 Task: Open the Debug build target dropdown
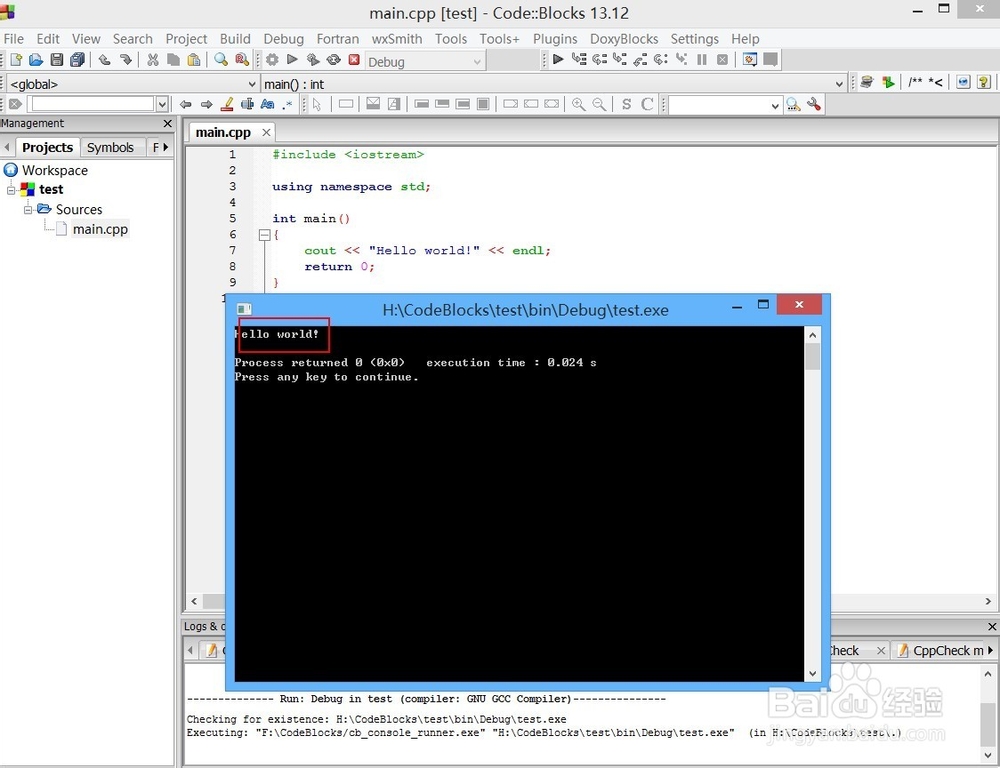point(425,61)
